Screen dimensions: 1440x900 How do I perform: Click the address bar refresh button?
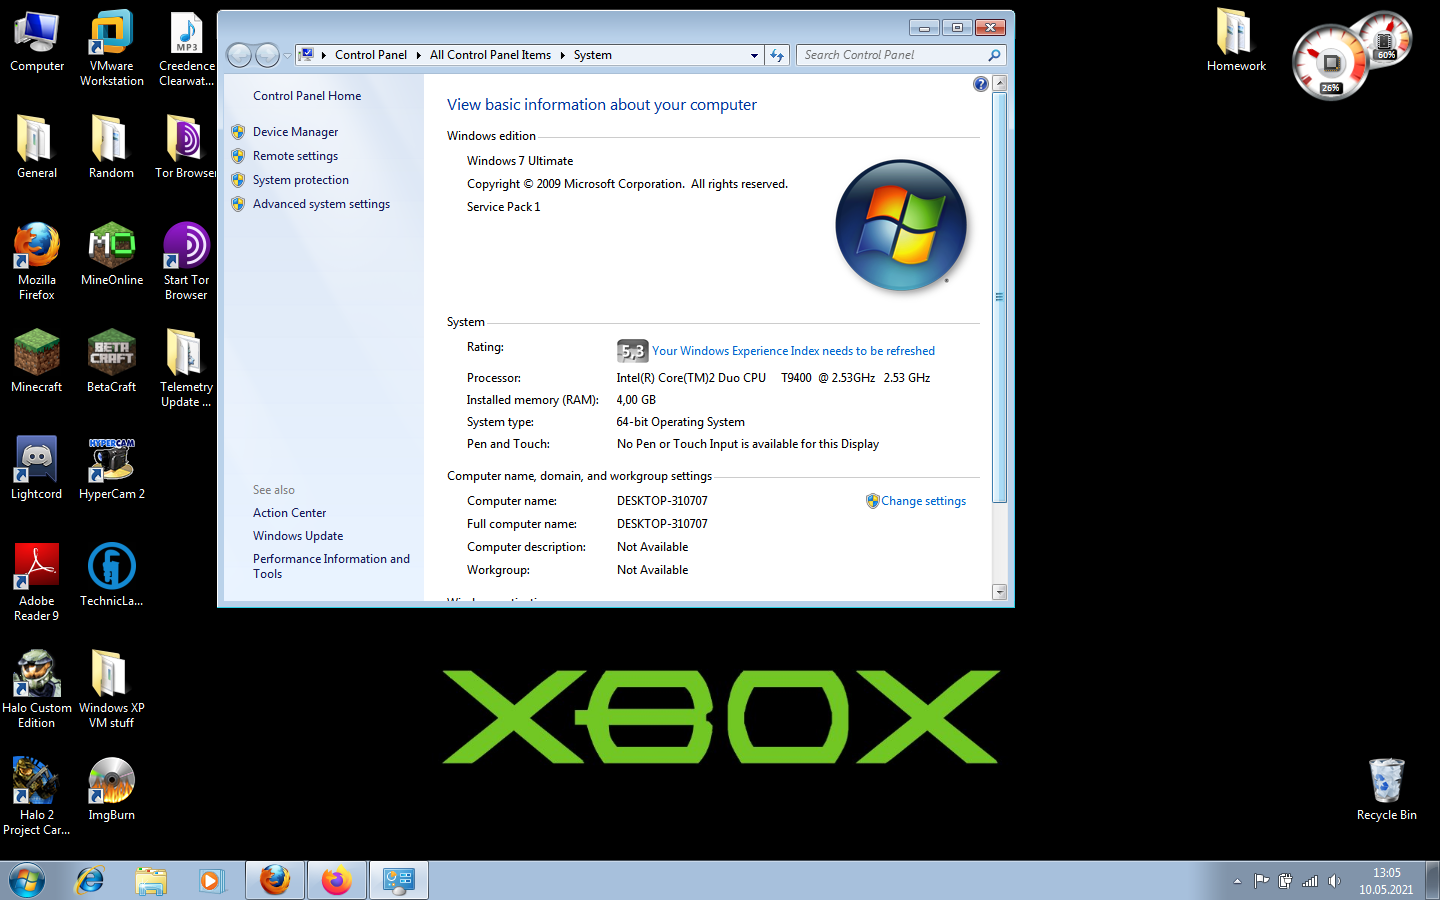click(x=777, y=56)
